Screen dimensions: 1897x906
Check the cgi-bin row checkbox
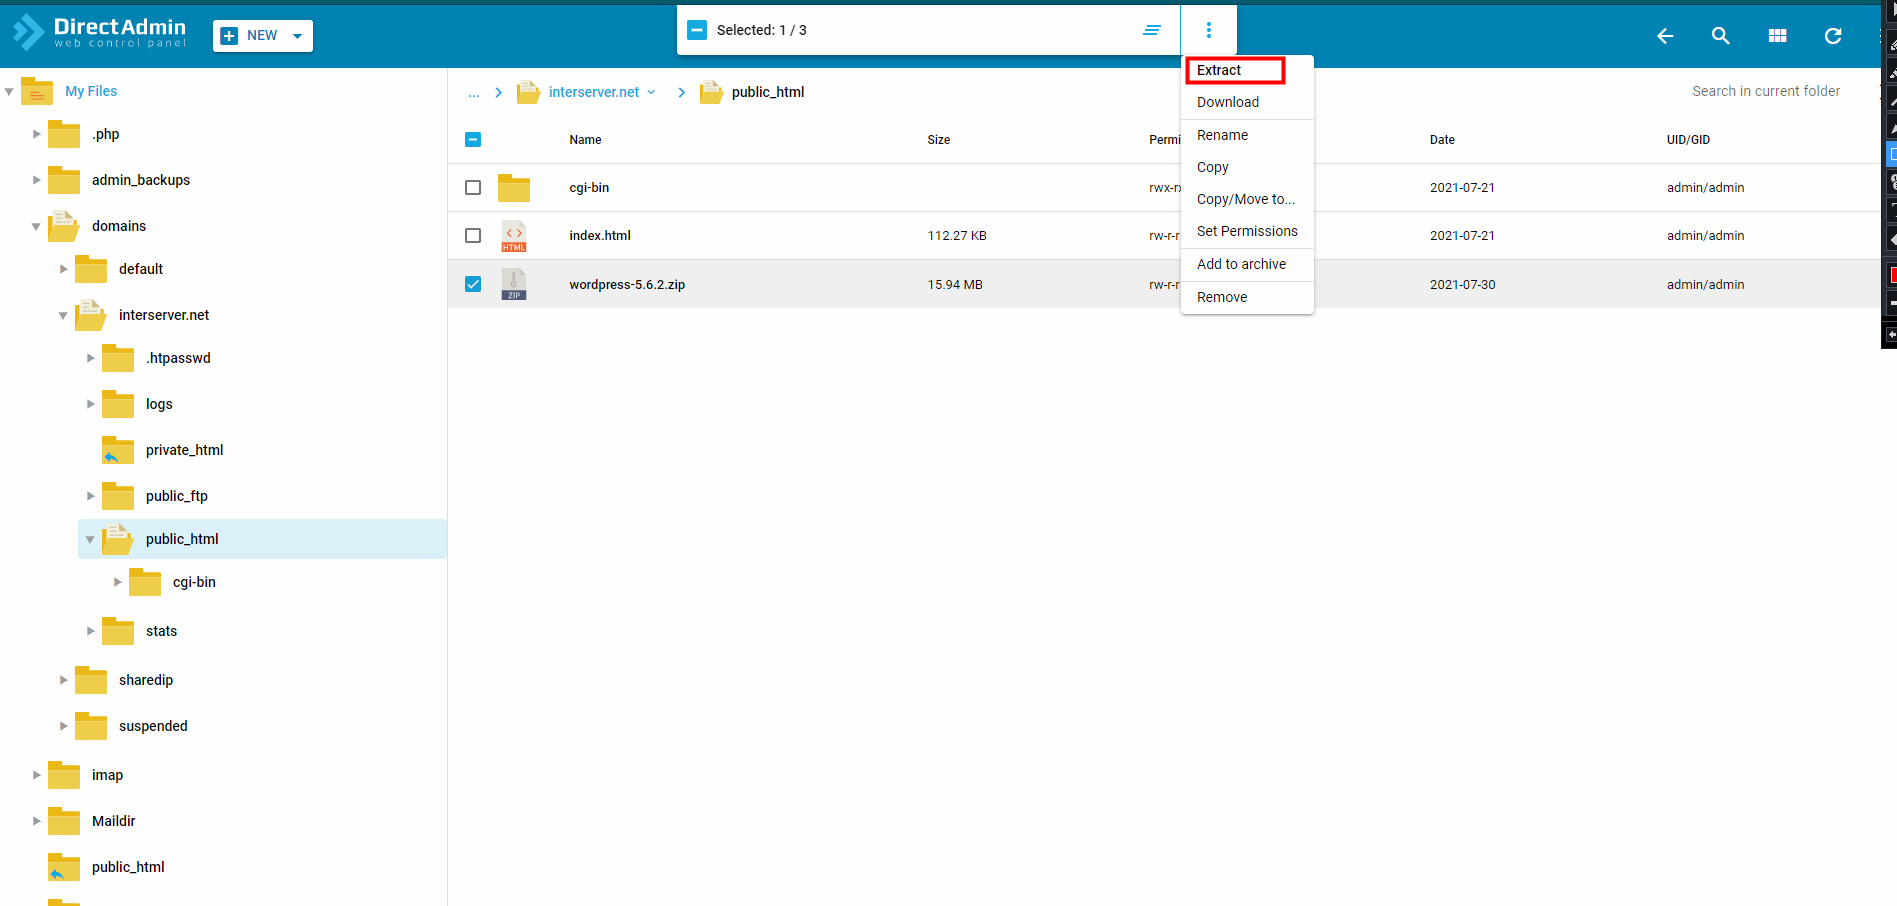coord(473,188)
